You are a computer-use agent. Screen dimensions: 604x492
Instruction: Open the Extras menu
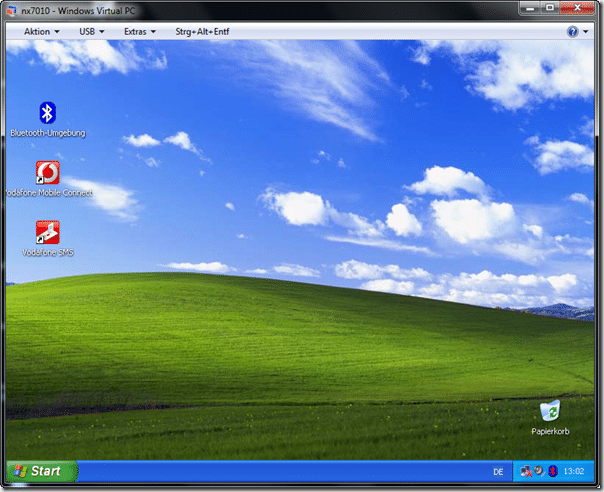[x=139, y=32]
